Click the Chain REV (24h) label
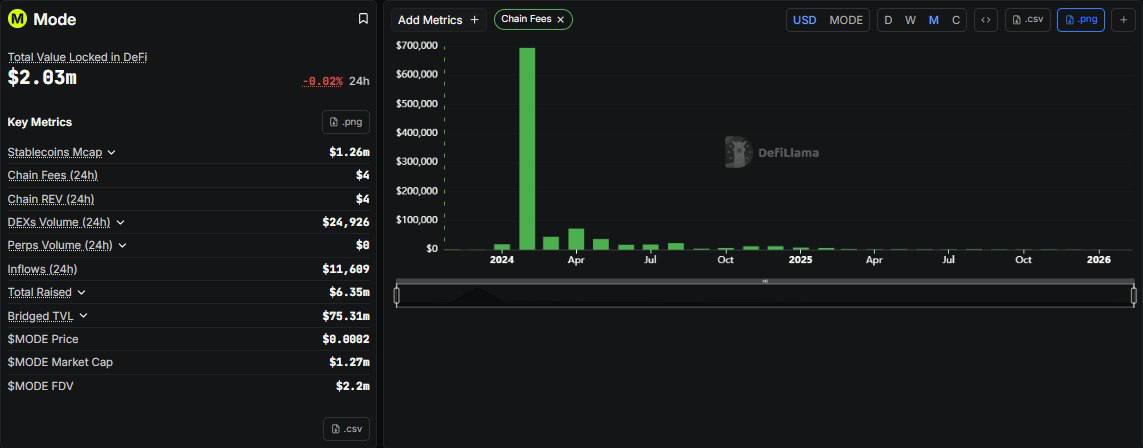The image size is (1143, 448). coord(51,199)
